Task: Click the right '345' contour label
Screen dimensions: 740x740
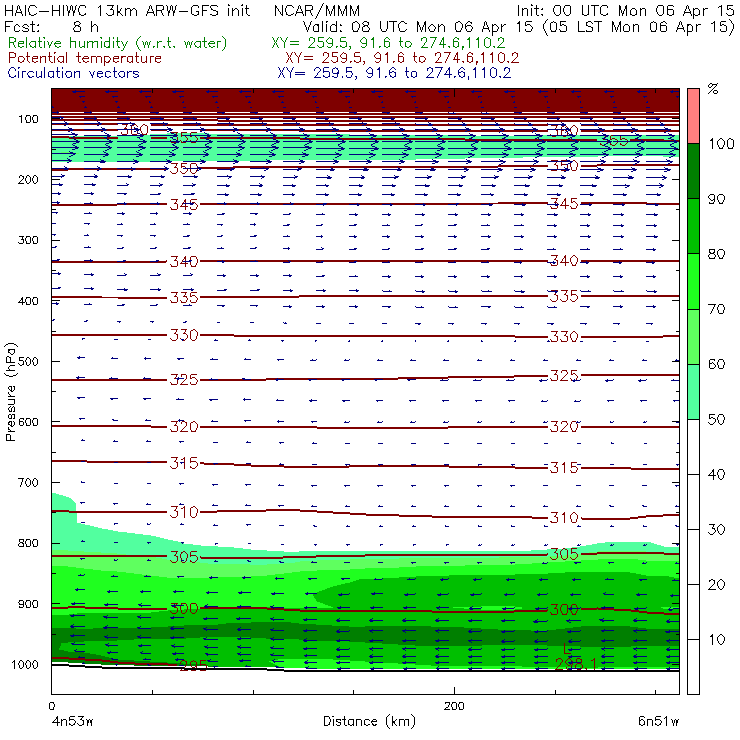Action: click(564, 203)
